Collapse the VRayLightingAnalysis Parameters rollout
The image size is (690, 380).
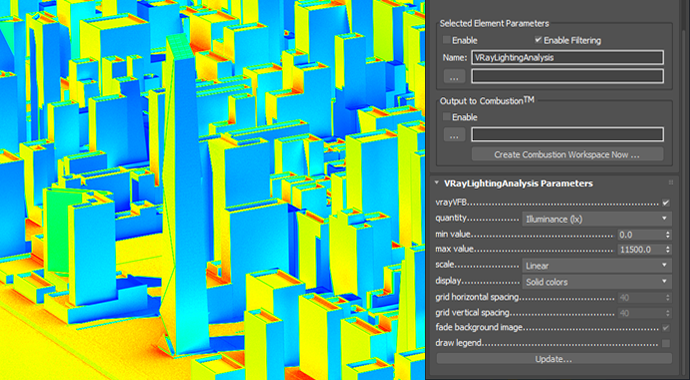(437, 183)
